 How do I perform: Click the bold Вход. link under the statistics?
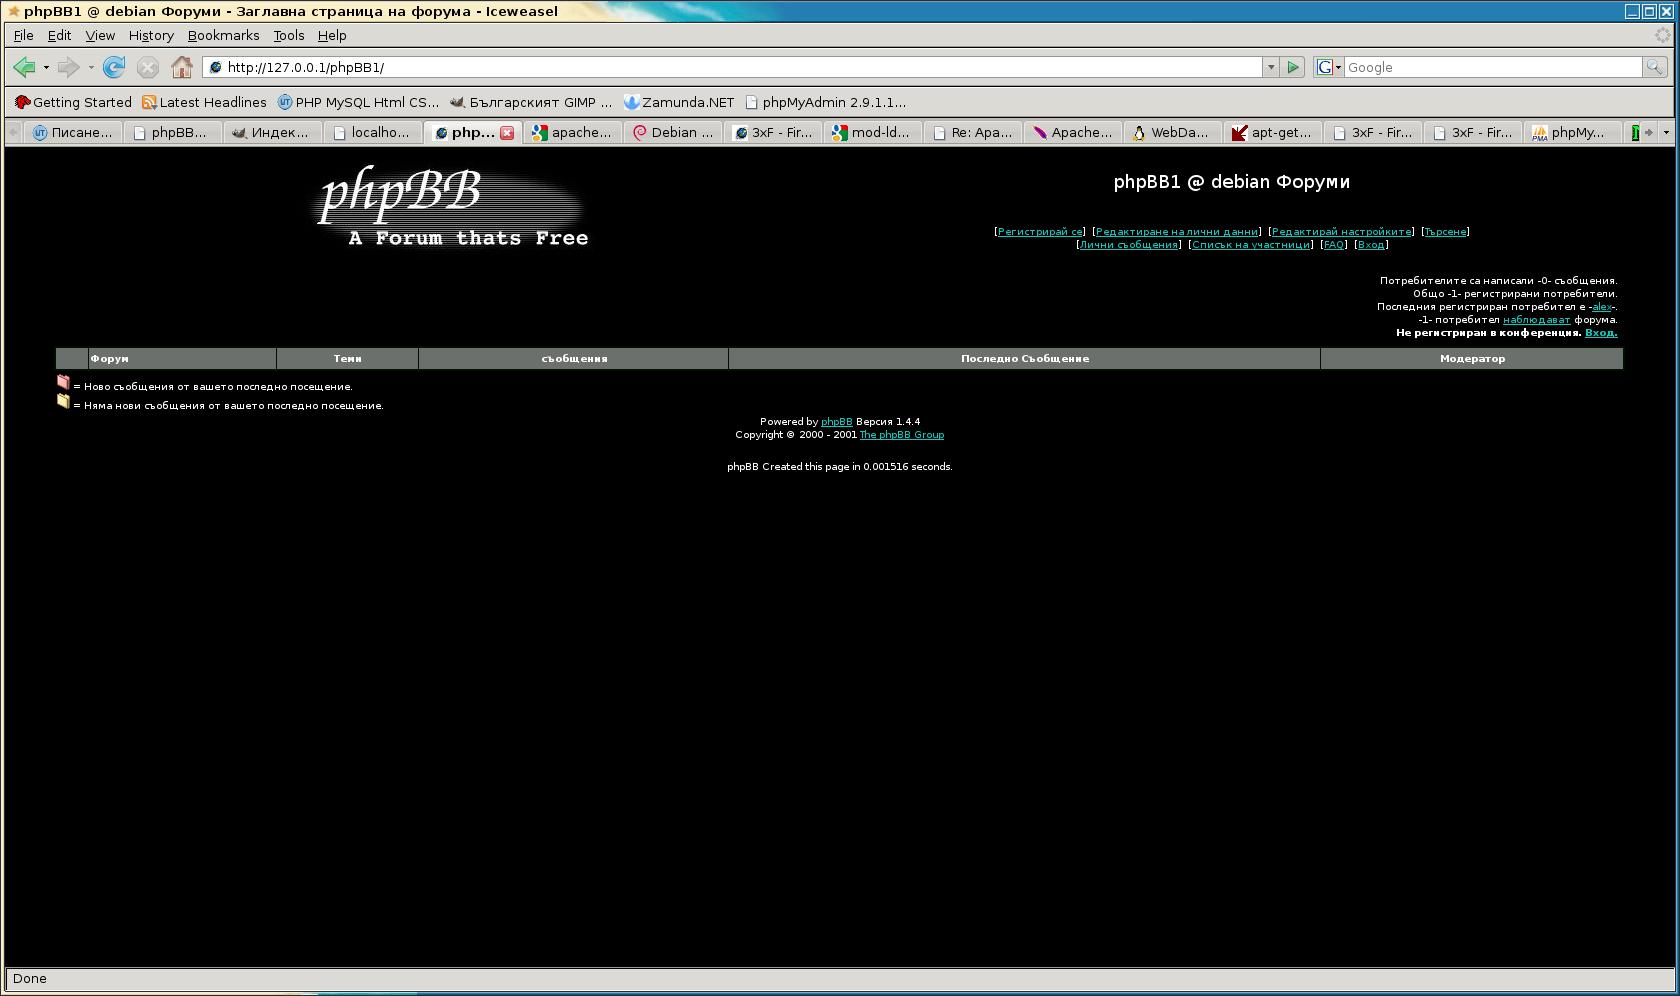[x=1601, y=333]
